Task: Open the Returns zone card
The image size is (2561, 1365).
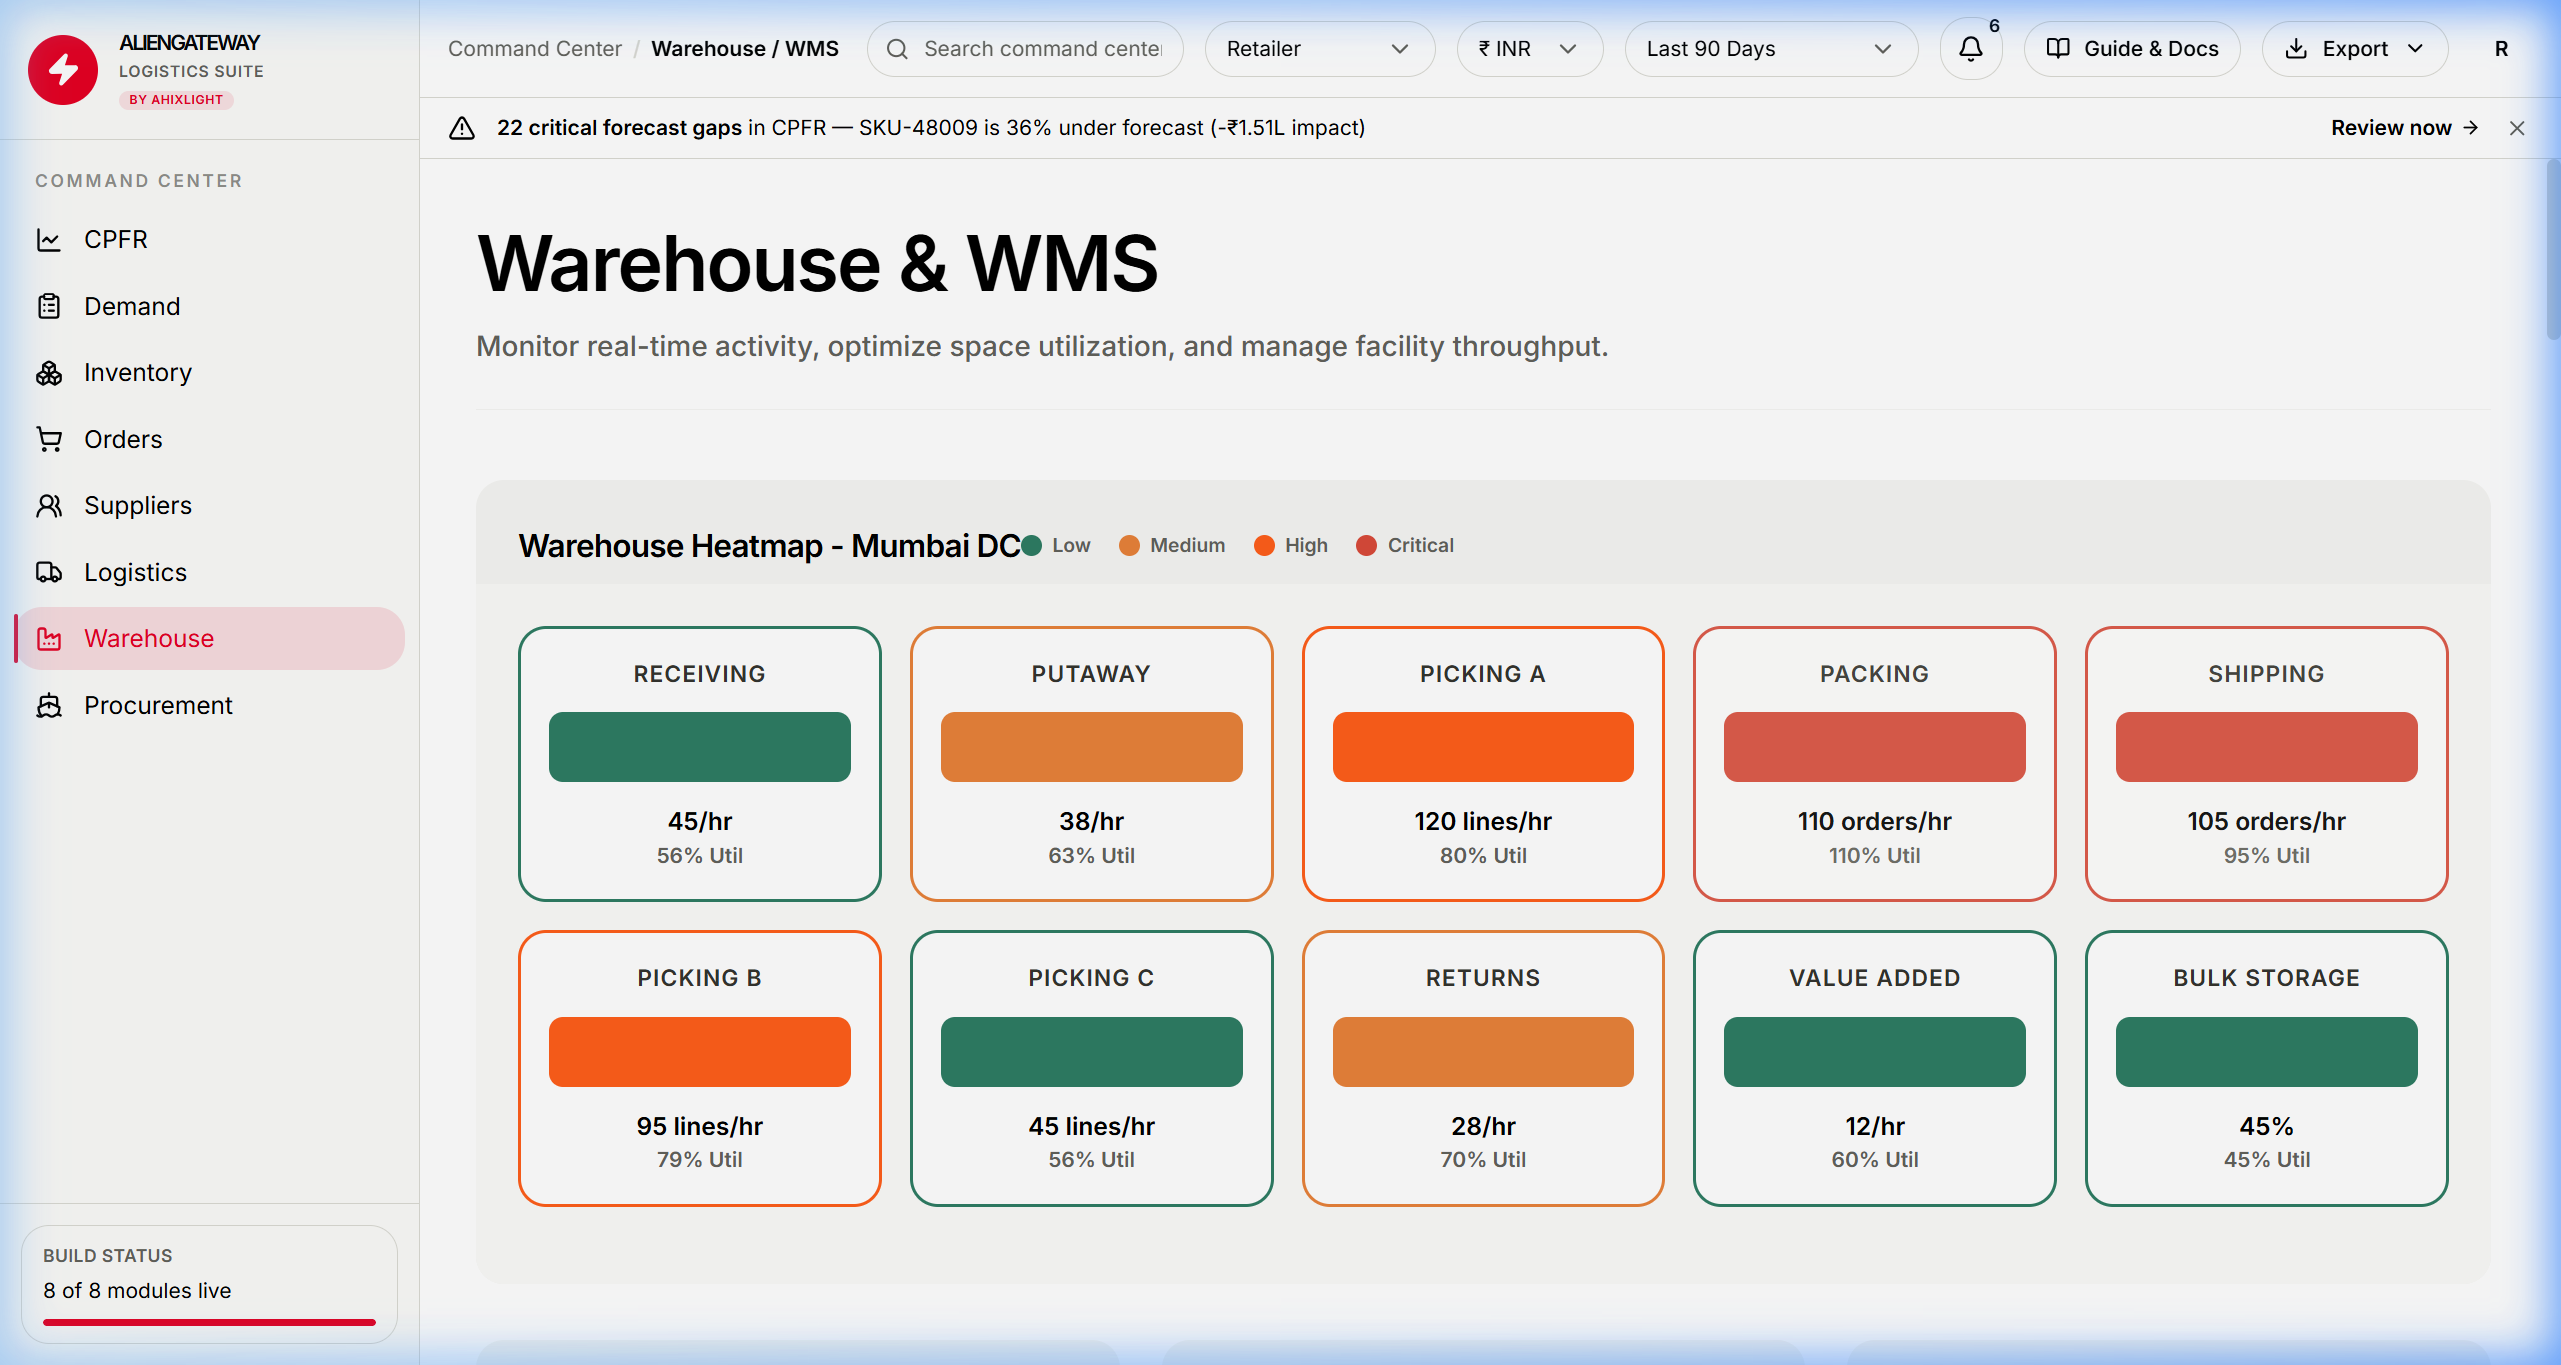Action: click(x=1483, y=1068)
